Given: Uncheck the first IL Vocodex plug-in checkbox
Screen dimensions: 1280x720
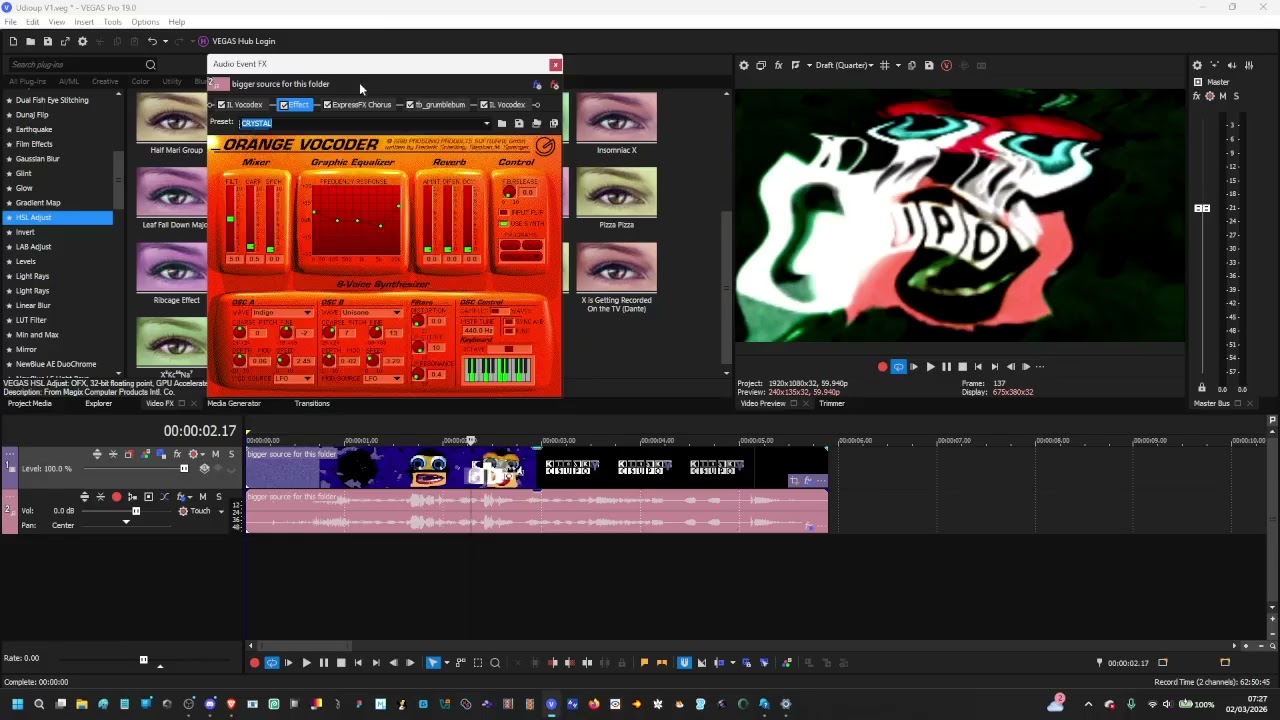Looking at the screenshot, I should (222, 104).
